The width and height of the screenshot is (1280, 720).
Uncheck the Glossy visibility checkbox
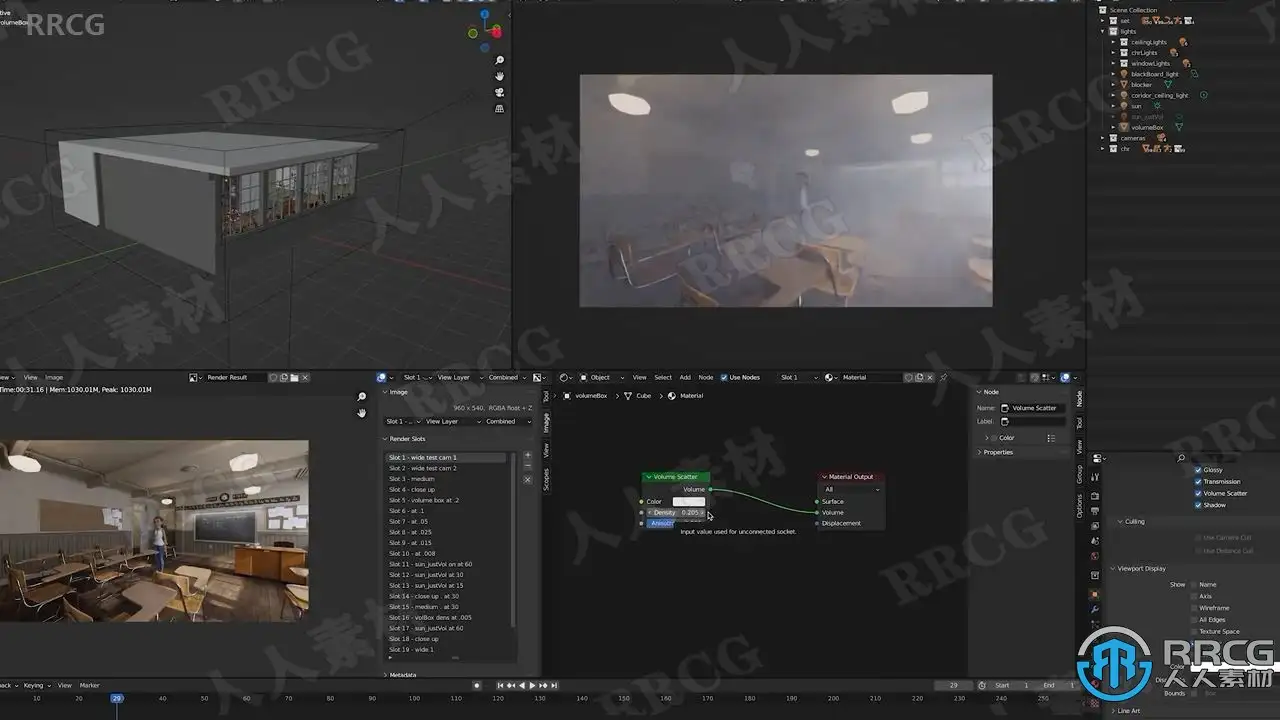pos(1199,470)
